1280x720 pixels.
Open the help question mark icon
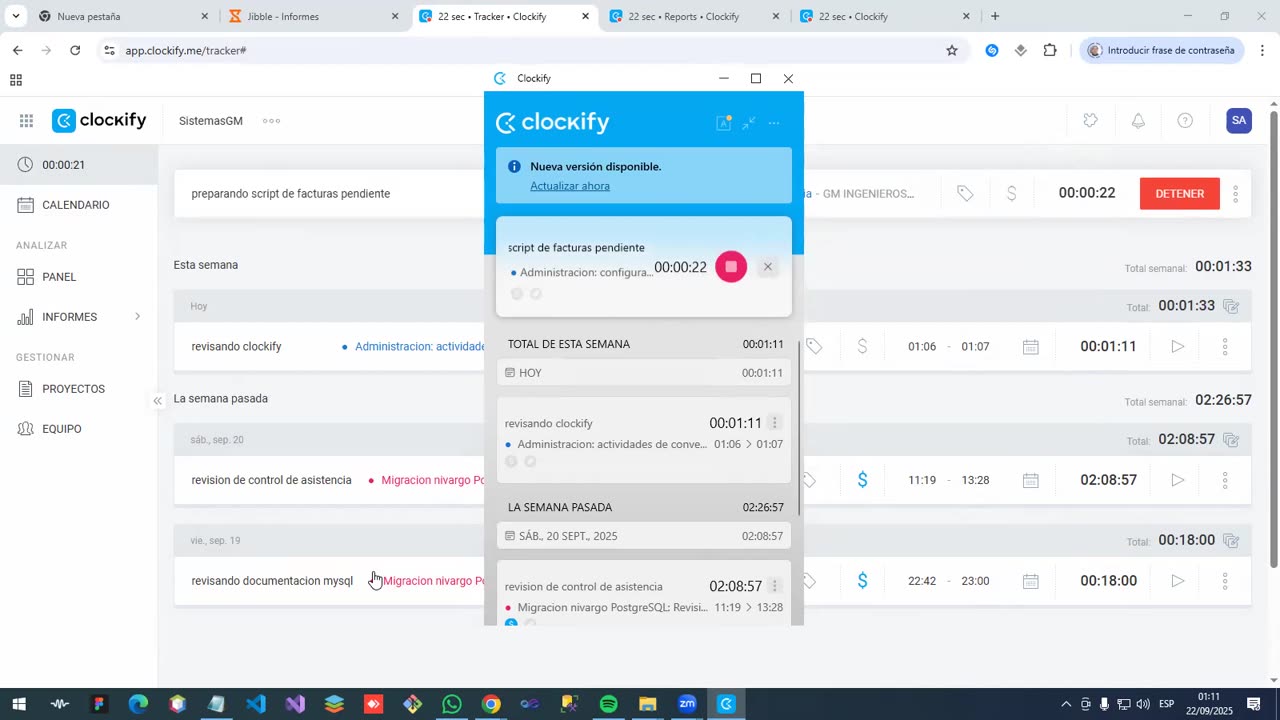(x=1185, y=121)
